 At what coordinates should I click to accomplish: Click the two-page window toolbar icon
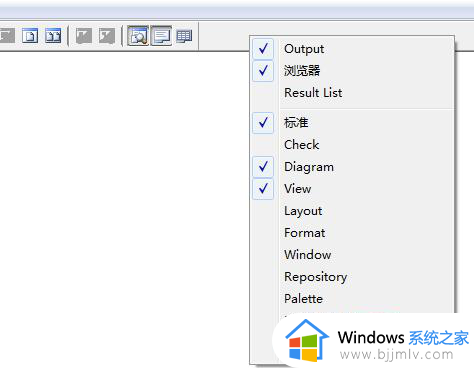(x=53, y=36)
